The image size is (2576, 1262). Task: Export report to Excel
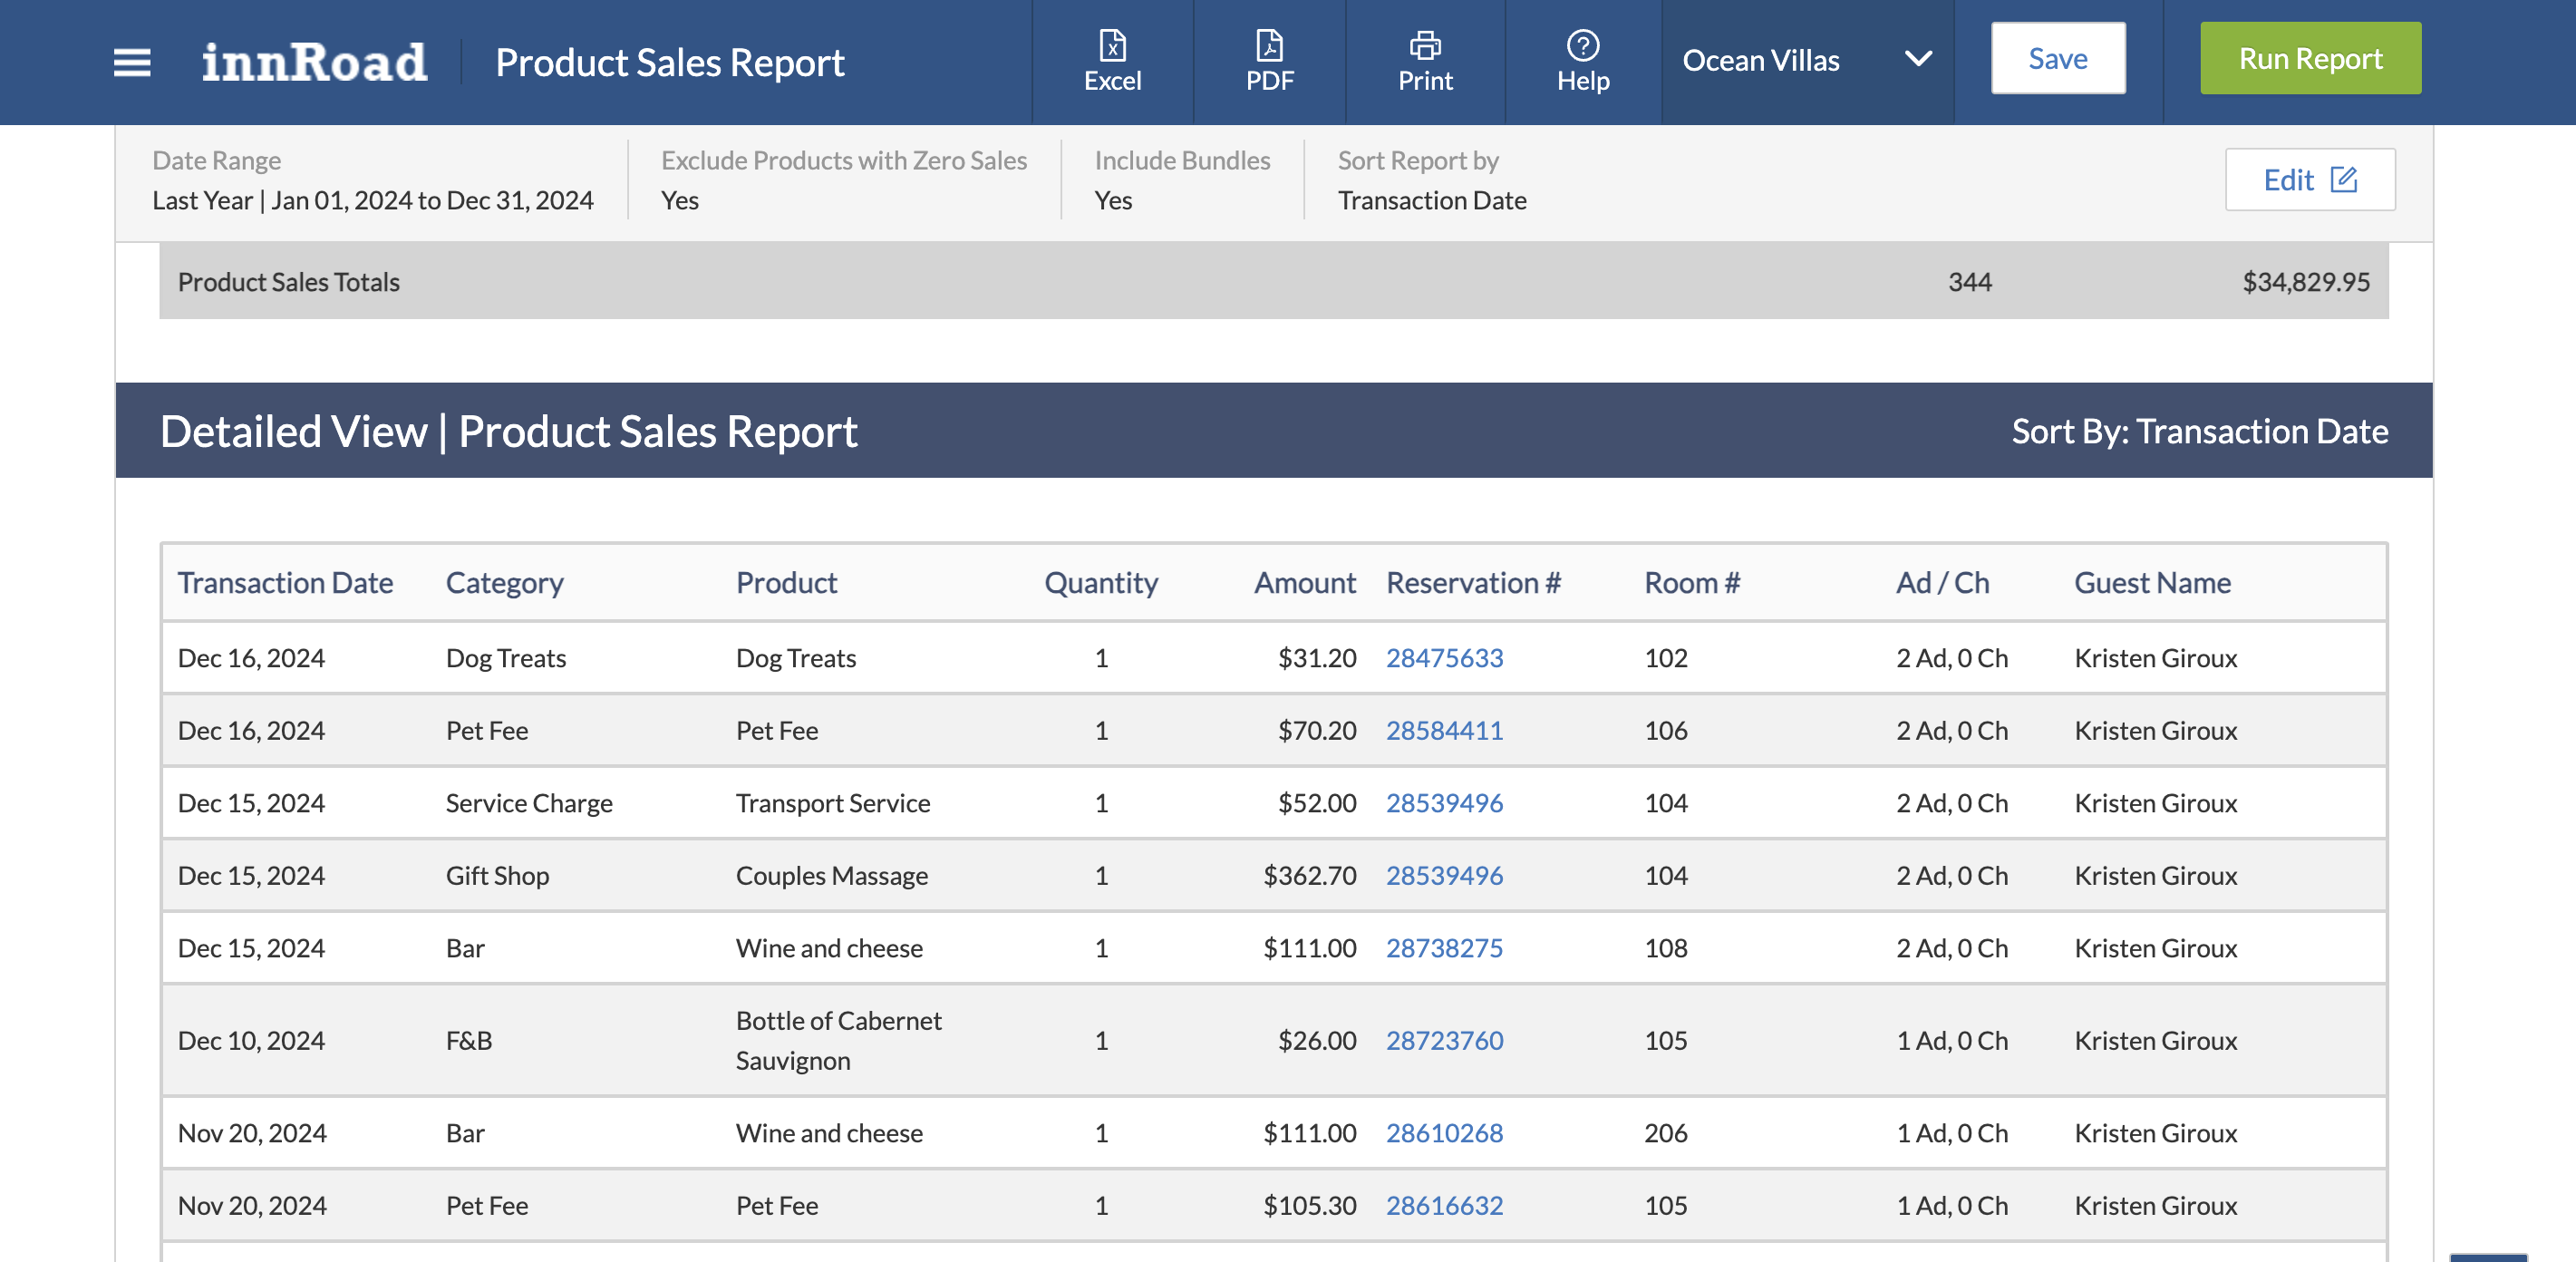[x=1112, y=60]
